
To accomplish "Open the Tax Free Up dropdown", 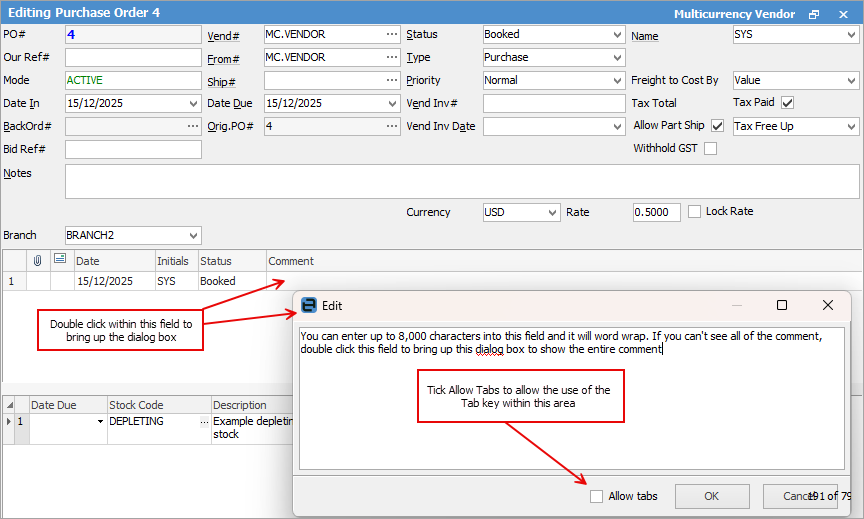I will pos(851,127).
